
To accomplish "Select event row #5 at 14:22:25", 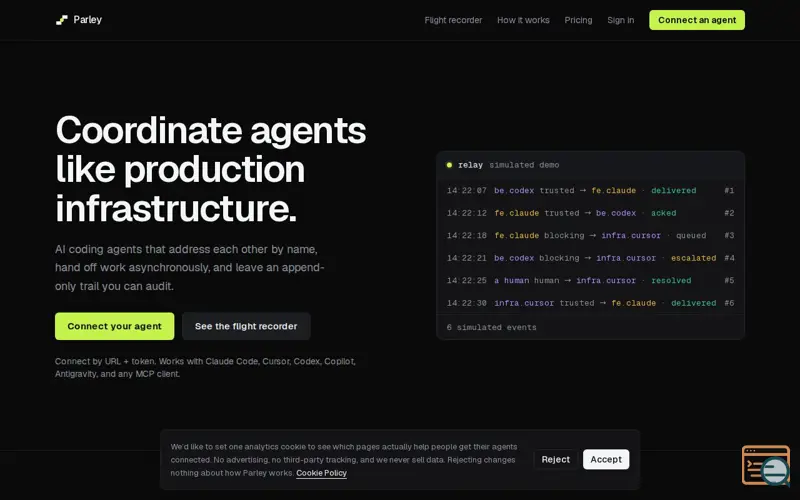I will tap(590, 280).
